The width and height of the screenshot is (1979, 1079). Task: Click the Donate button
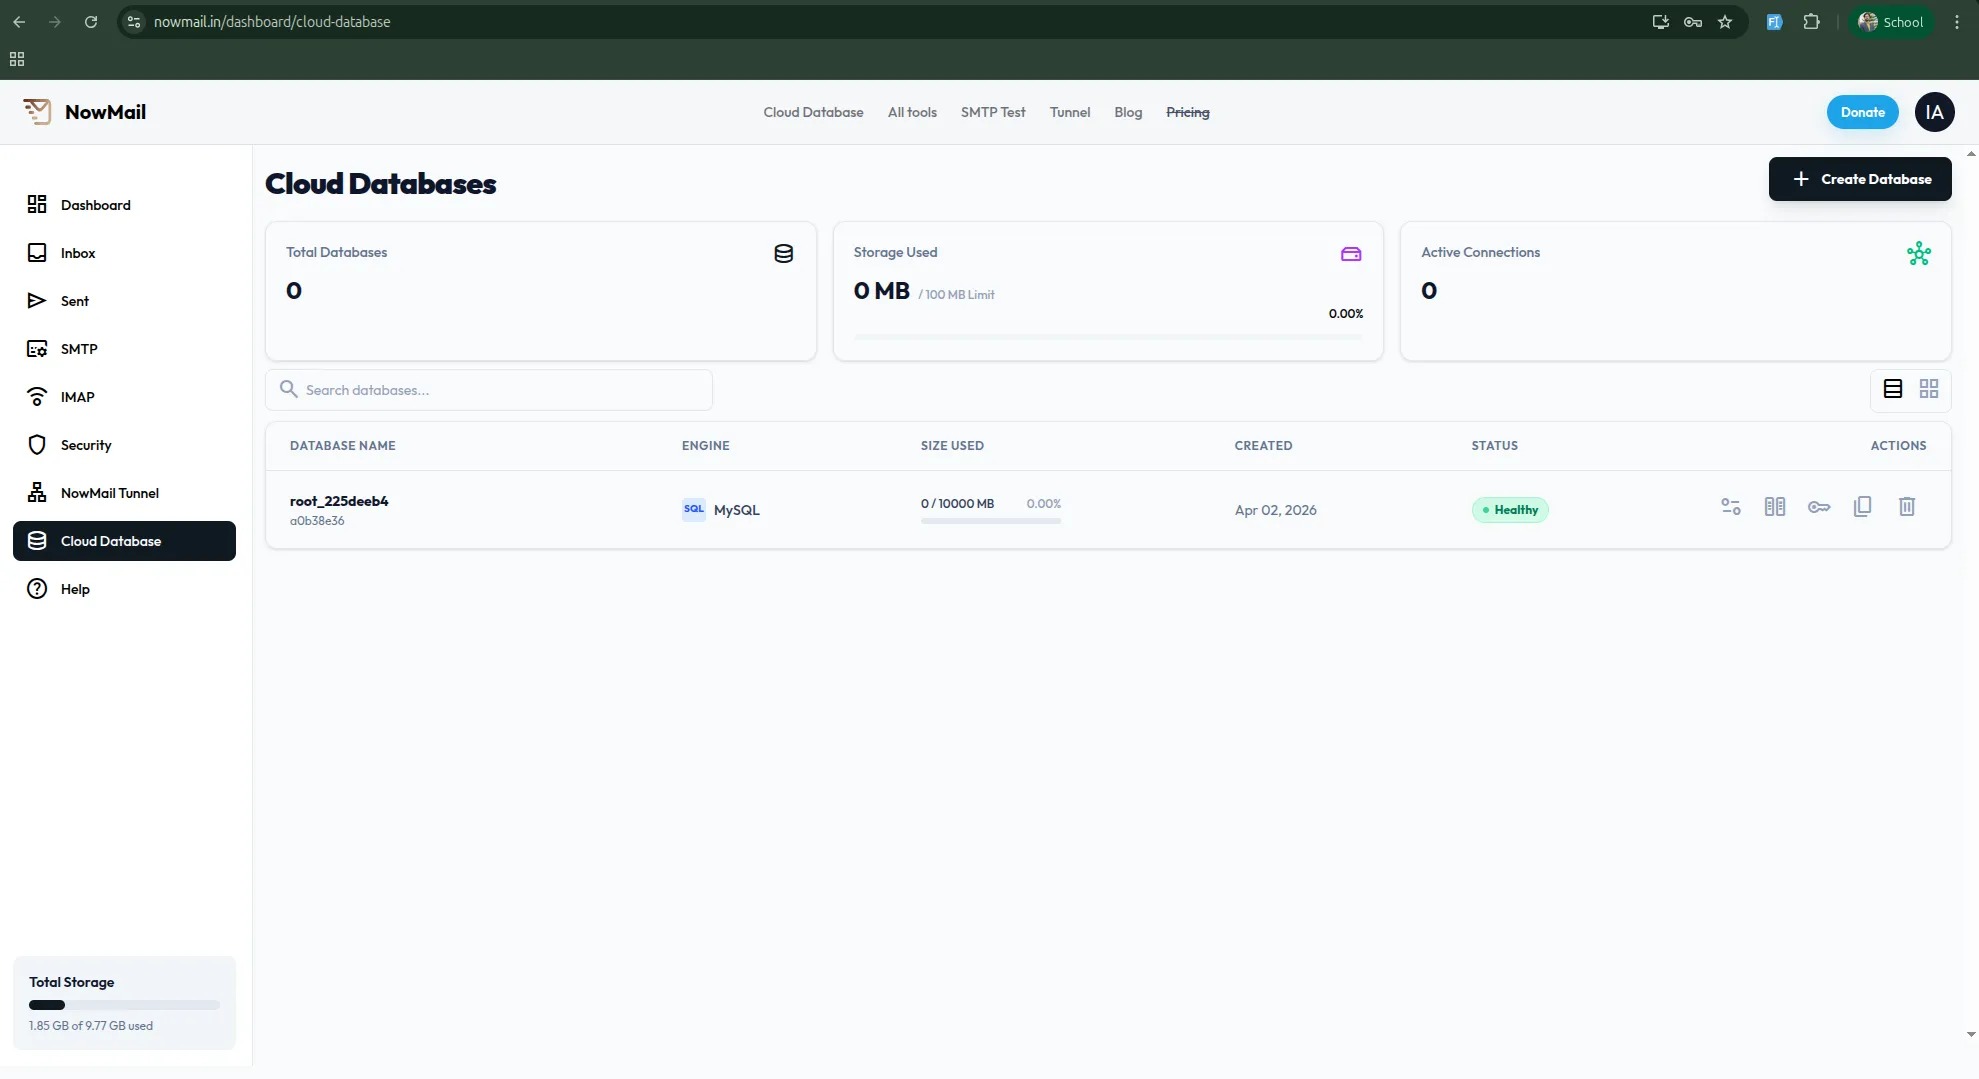click(1861, 111)
